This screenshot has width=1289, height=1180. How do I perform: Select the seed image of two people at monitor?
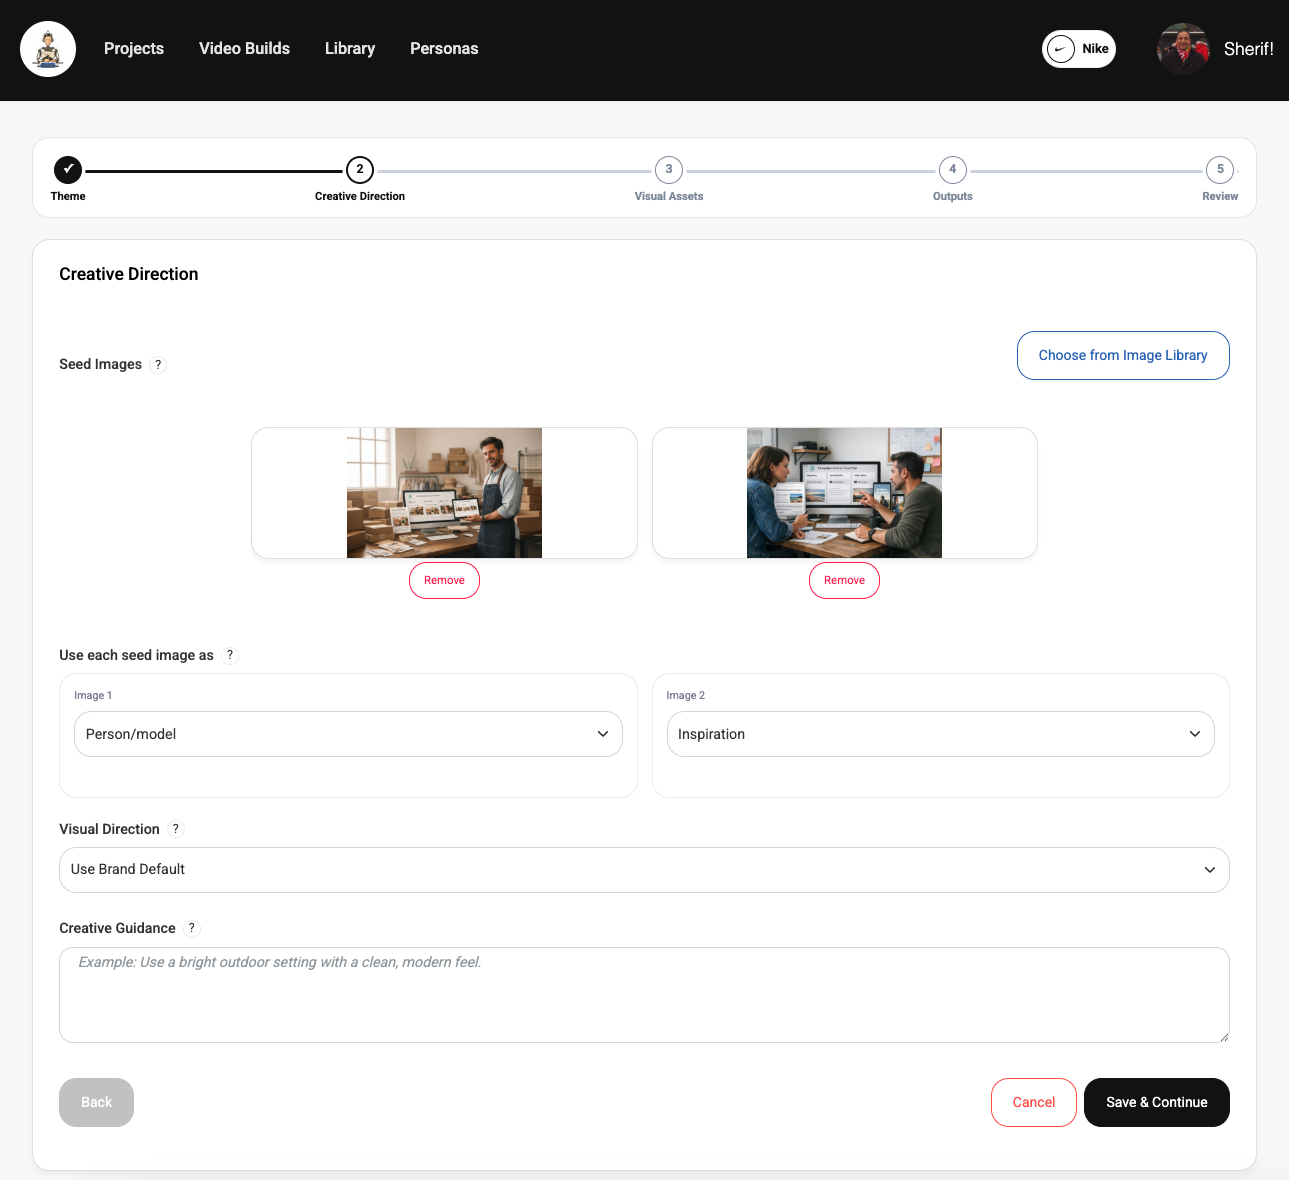pos(844,493)
